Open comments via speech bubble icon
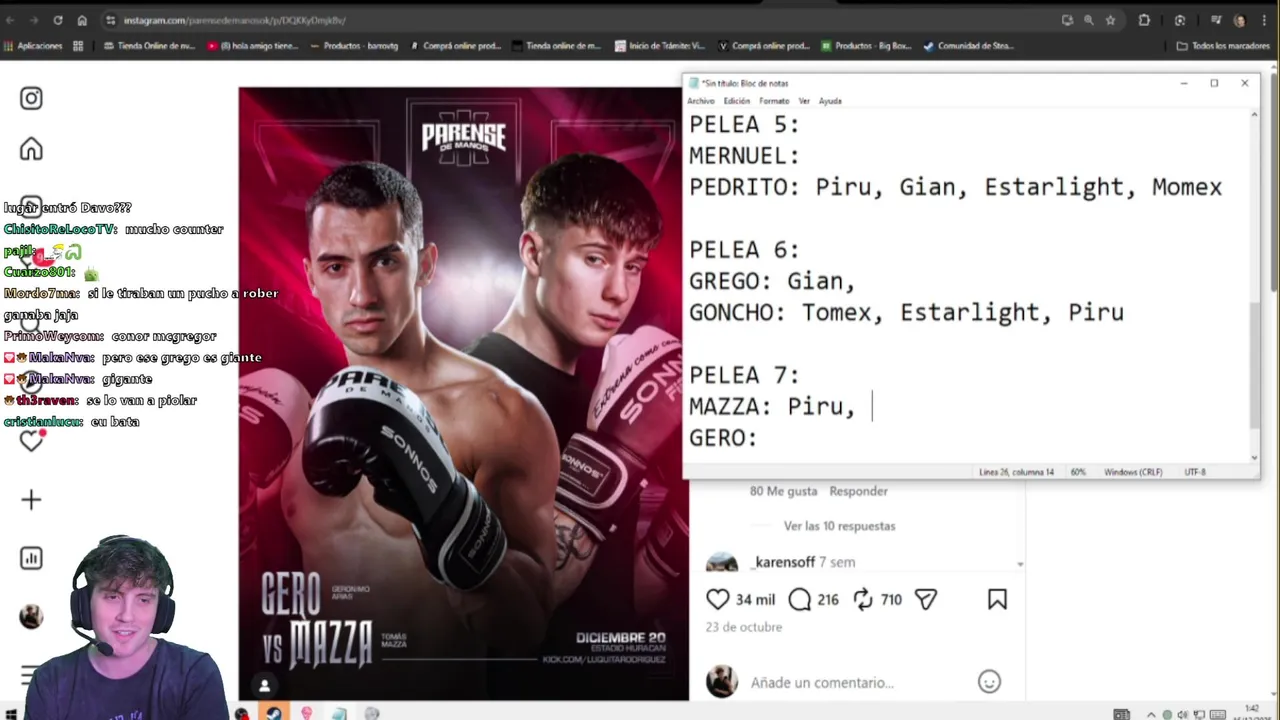Viewport: 1280px width, 720px height. click(799, 599)
